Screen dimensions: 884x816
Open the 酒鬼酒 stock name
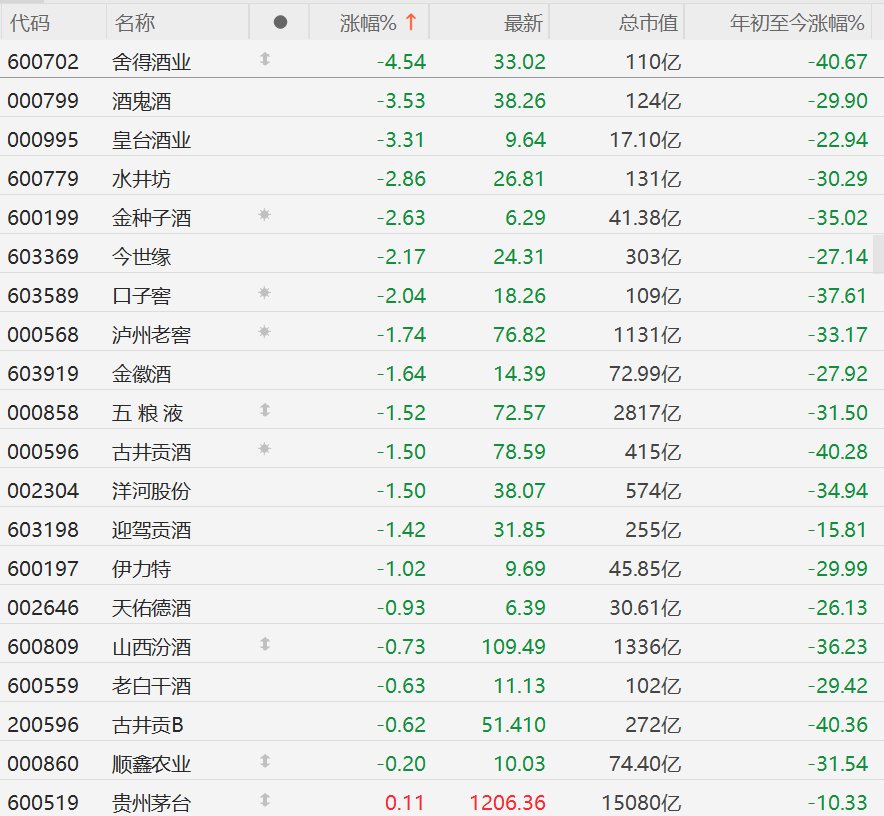[141, 101]
